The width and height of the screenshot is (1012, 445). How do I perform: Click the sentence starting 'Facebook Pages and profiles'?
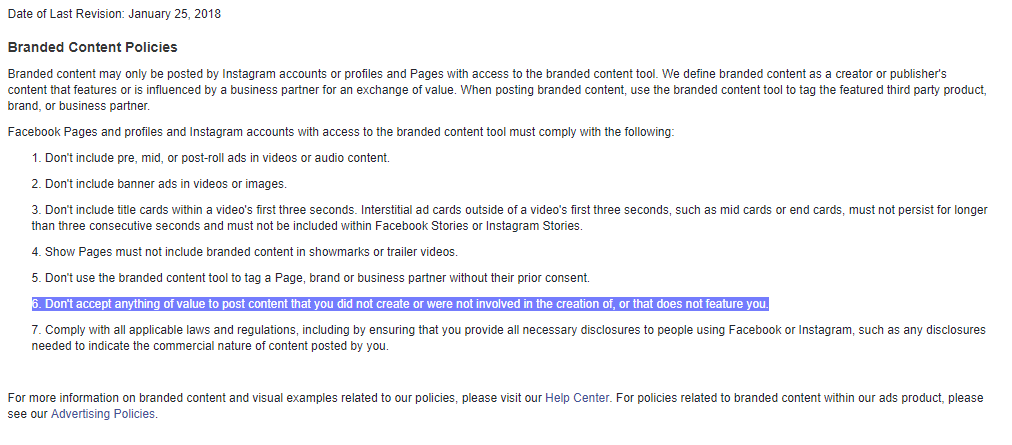tap(341, 132)
